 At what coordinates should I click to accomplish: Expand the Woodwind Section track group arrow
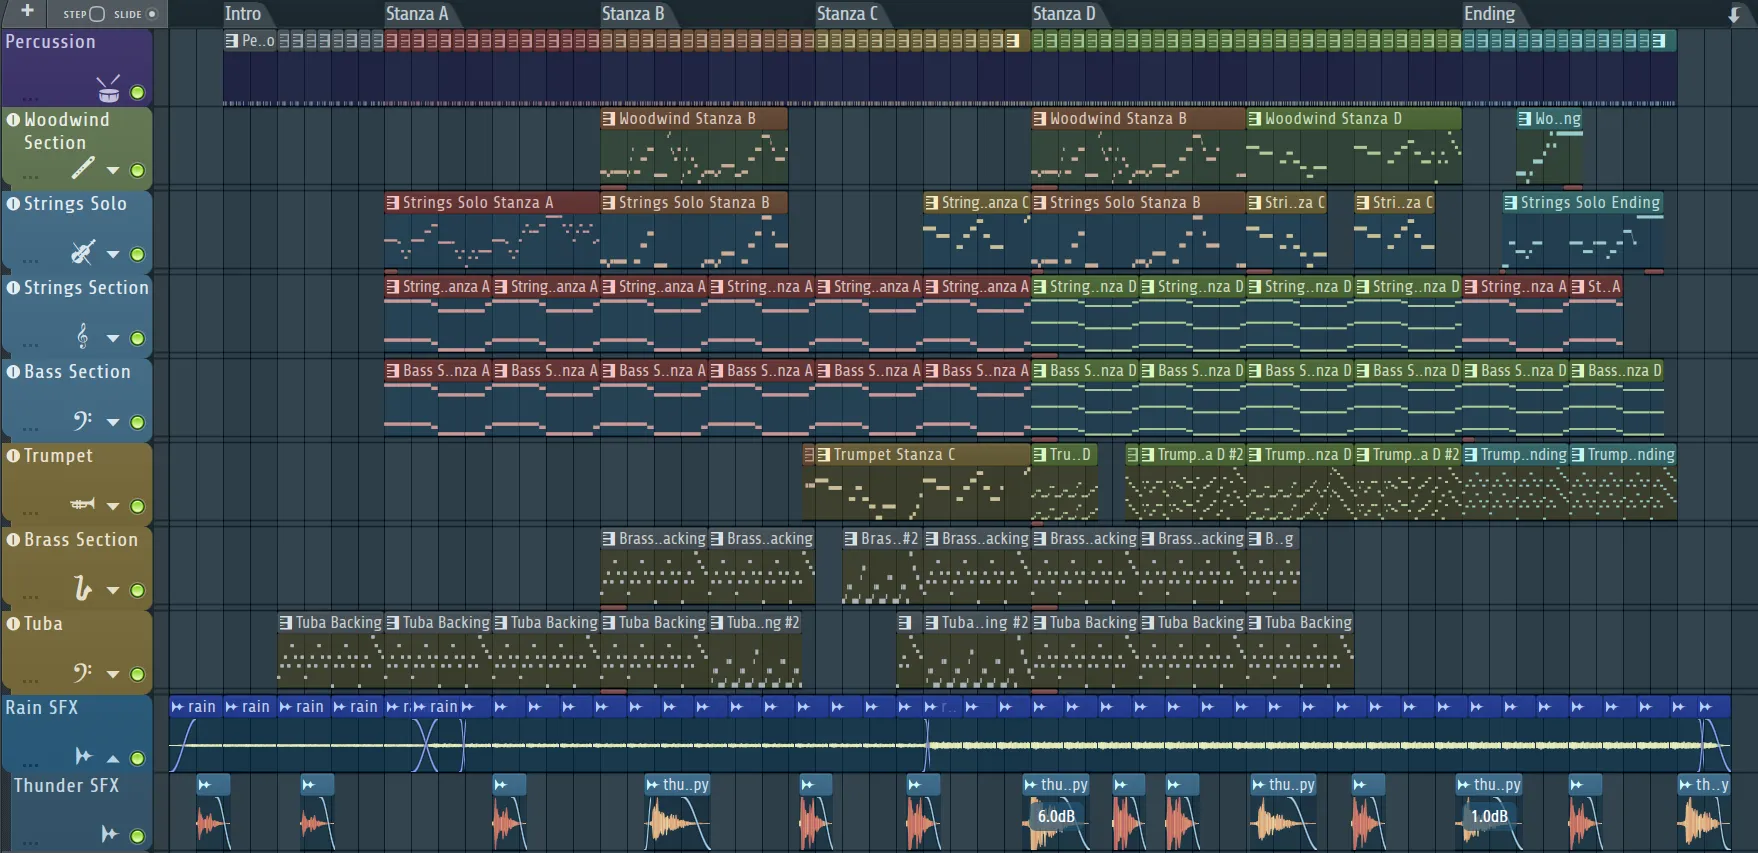113,171
